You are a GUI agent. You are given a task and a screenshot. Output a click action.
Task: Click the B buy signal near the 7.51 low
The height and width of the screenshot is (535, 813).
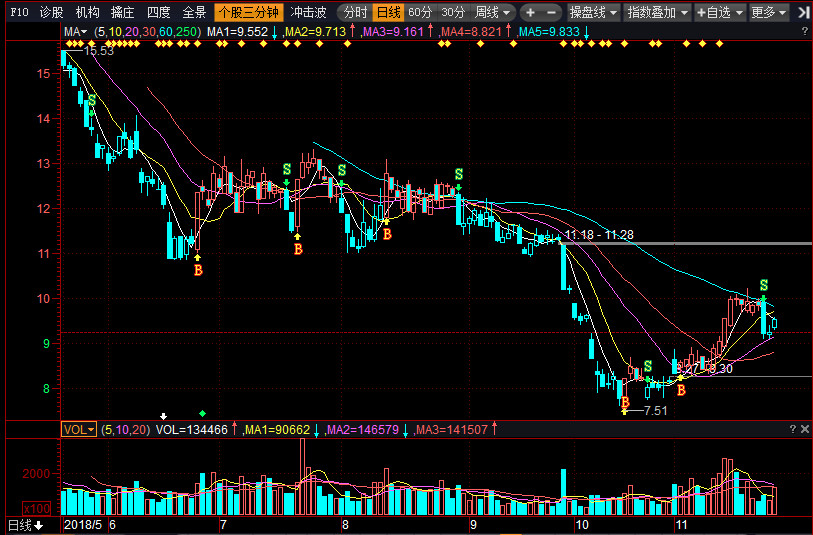click(625, 403)
